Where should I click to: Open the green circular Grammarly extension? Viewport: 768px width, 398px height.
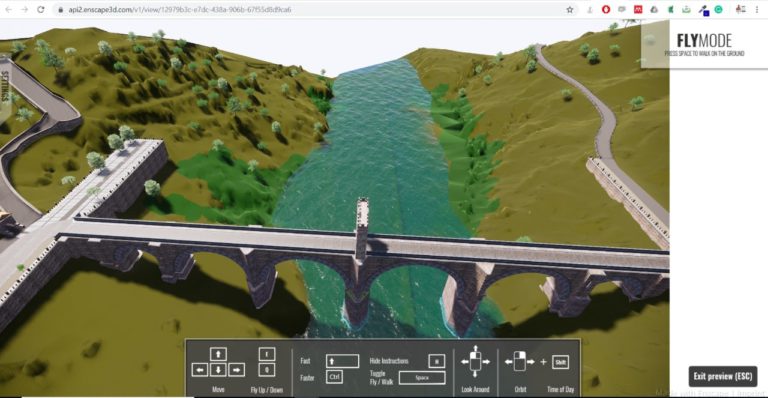click(x=719, y=9)
